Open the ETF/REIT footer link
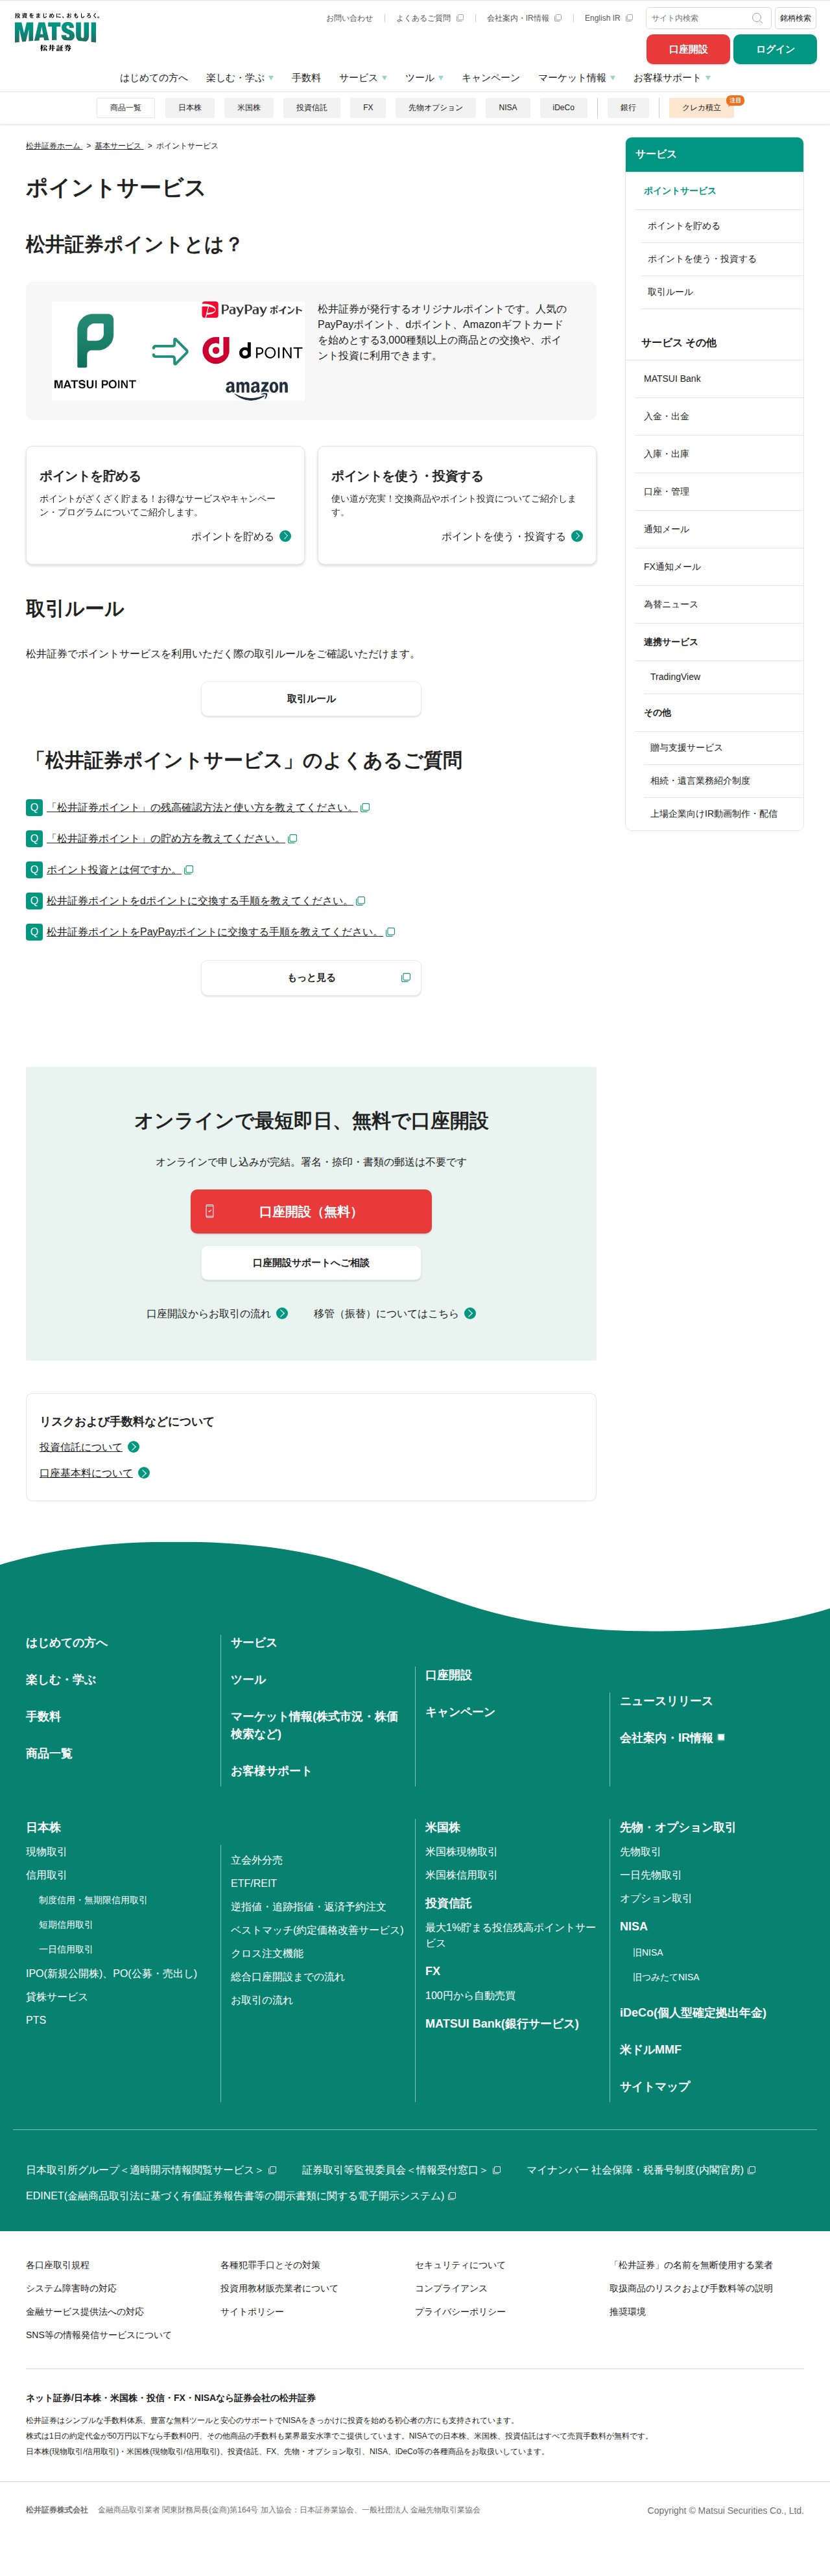The width and height of the screenshot is (830, 2576). 254,1883
